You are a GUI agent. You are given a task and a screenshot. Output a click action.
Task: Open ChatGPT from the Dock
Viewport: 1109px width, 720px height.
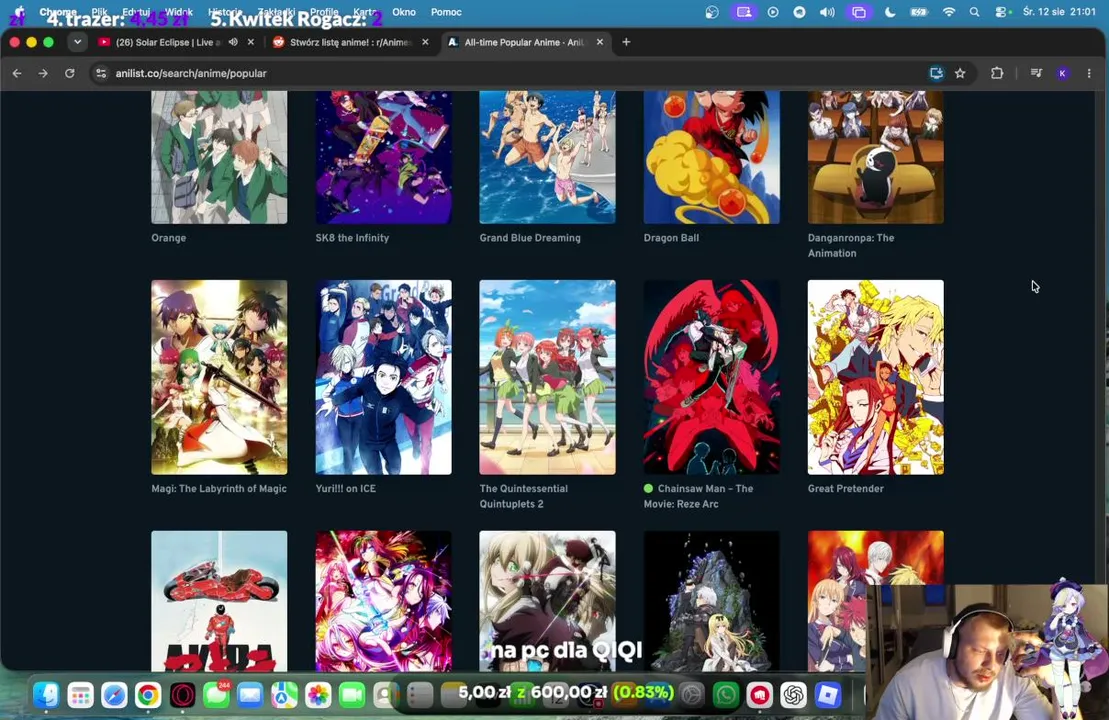(794, 695)
